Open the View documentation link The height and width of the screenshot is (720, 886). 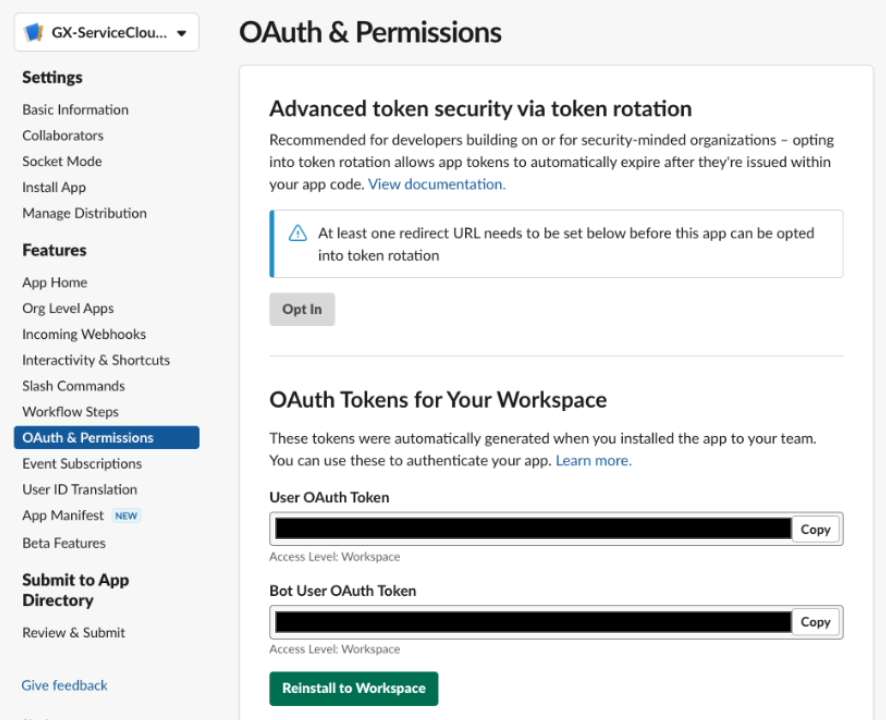[437, 184]
